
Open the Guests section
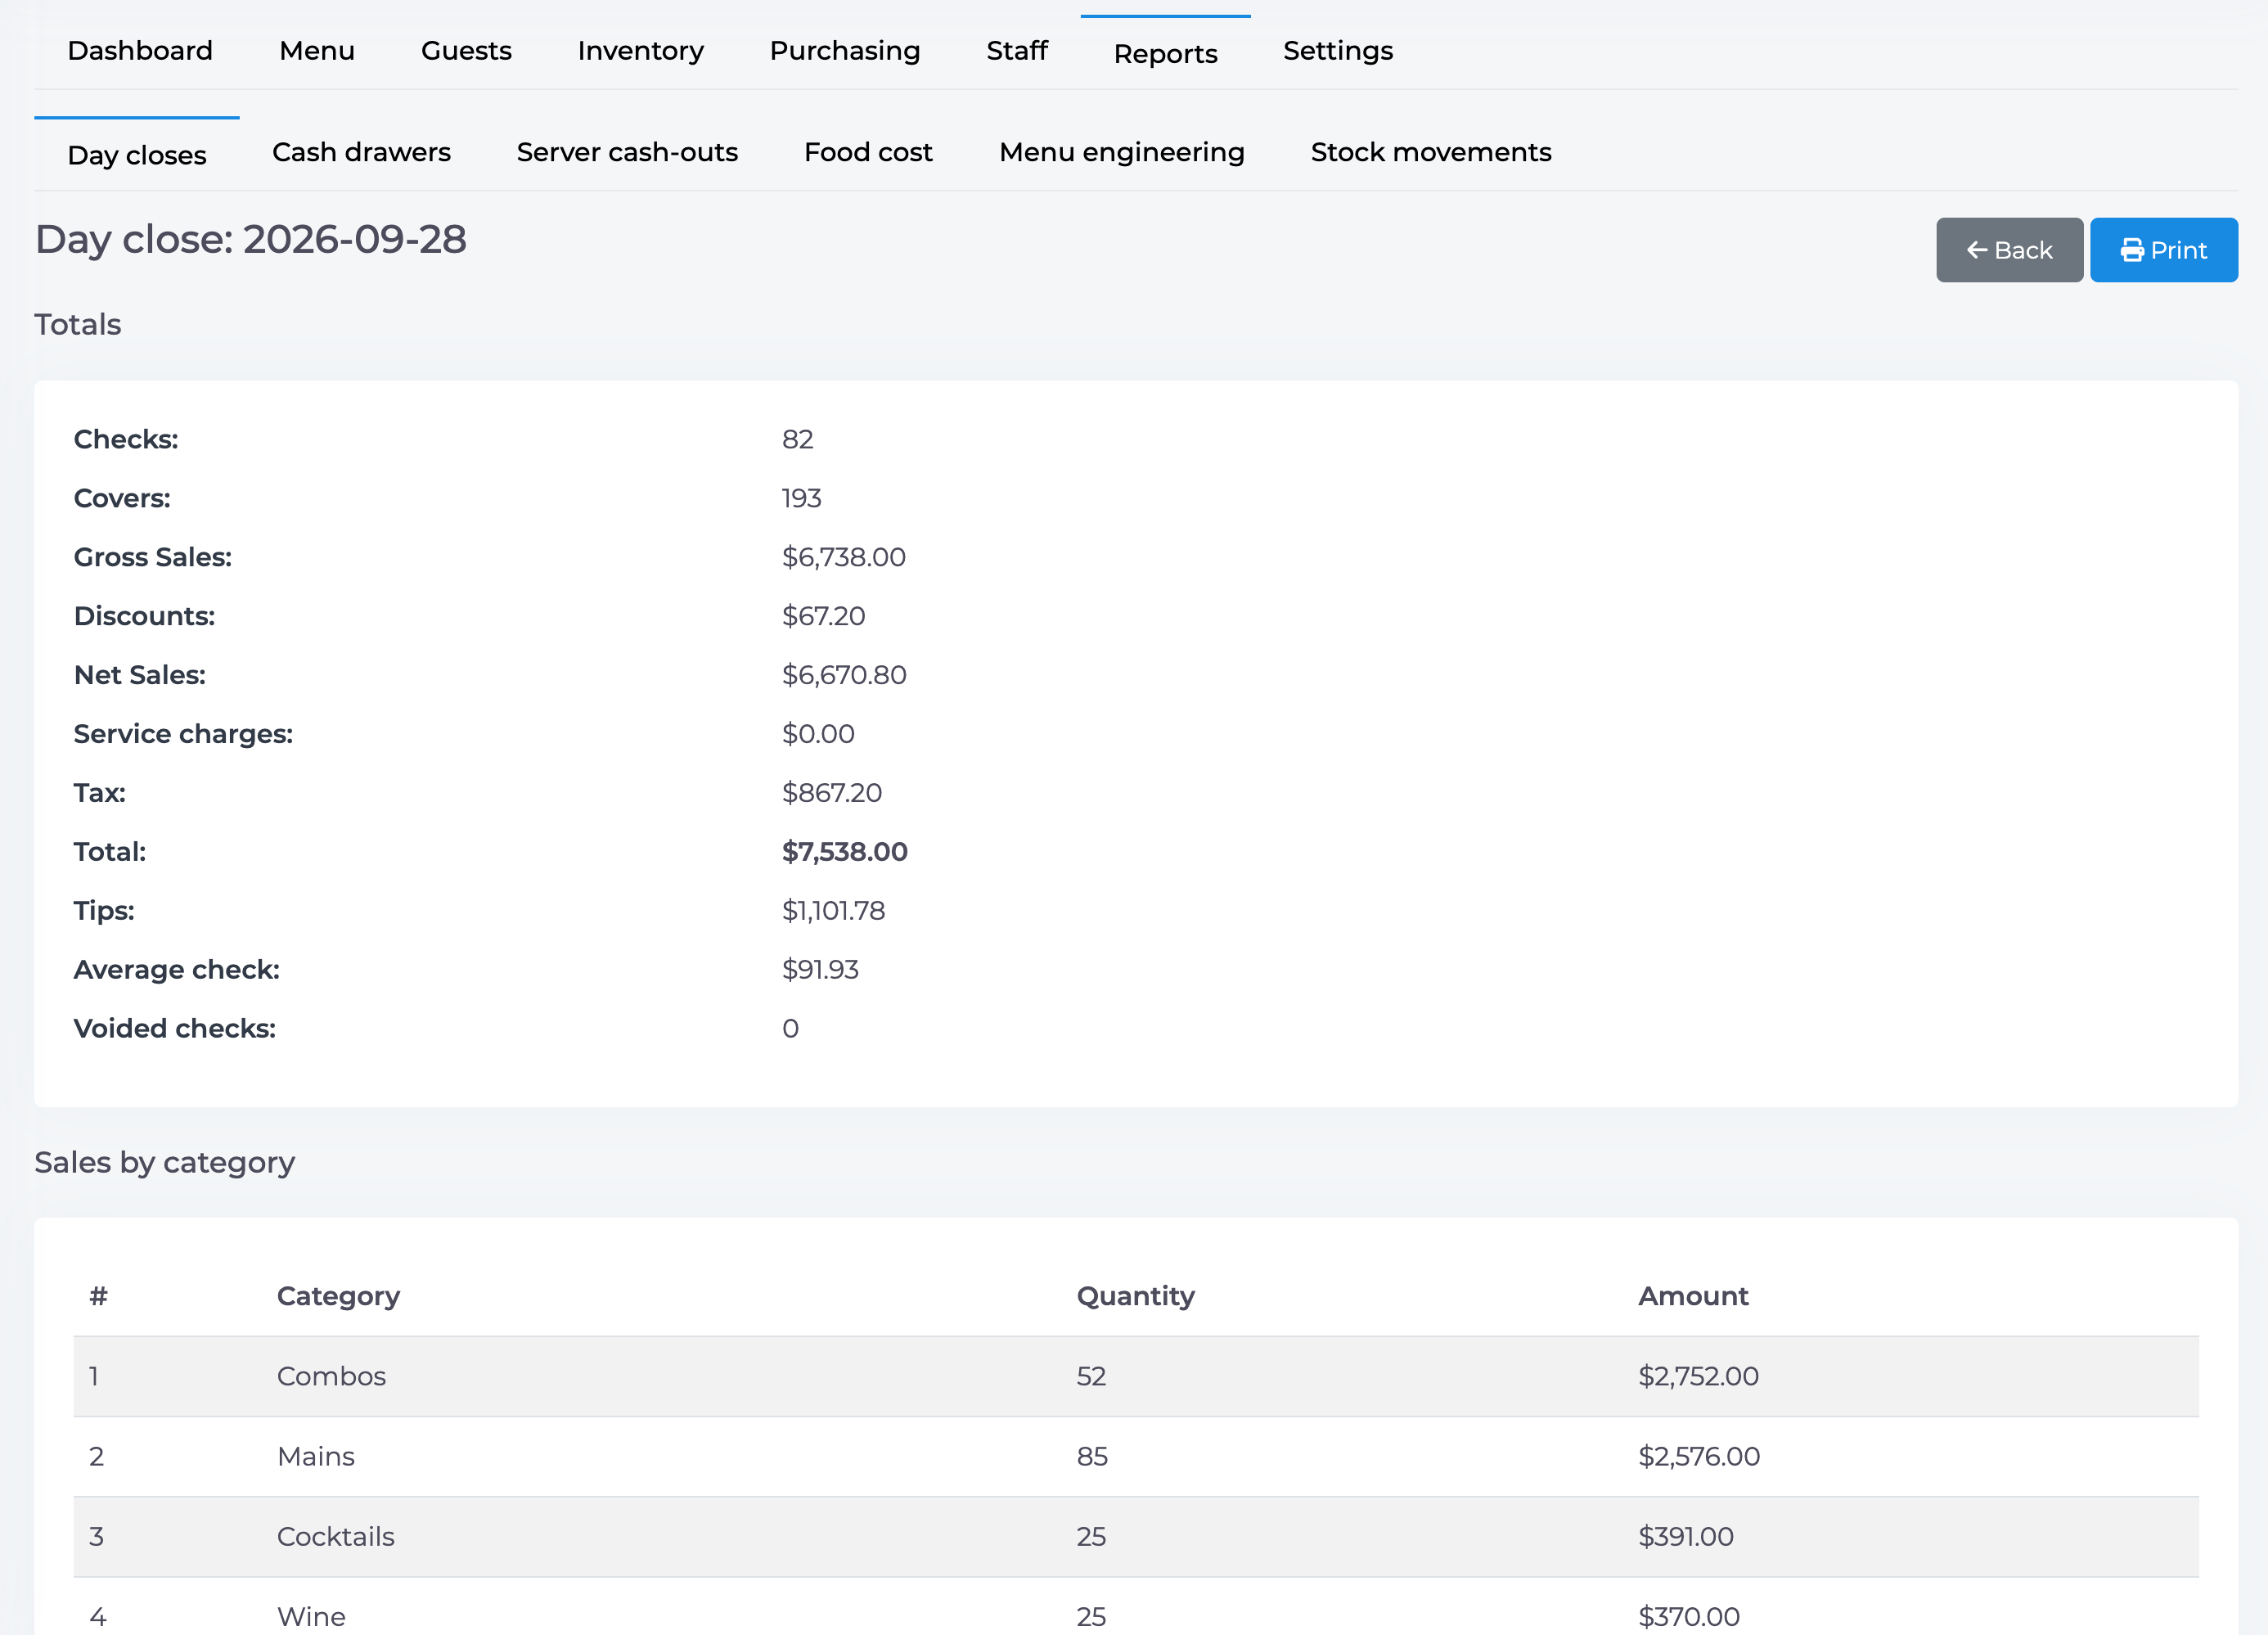(466, 51)
